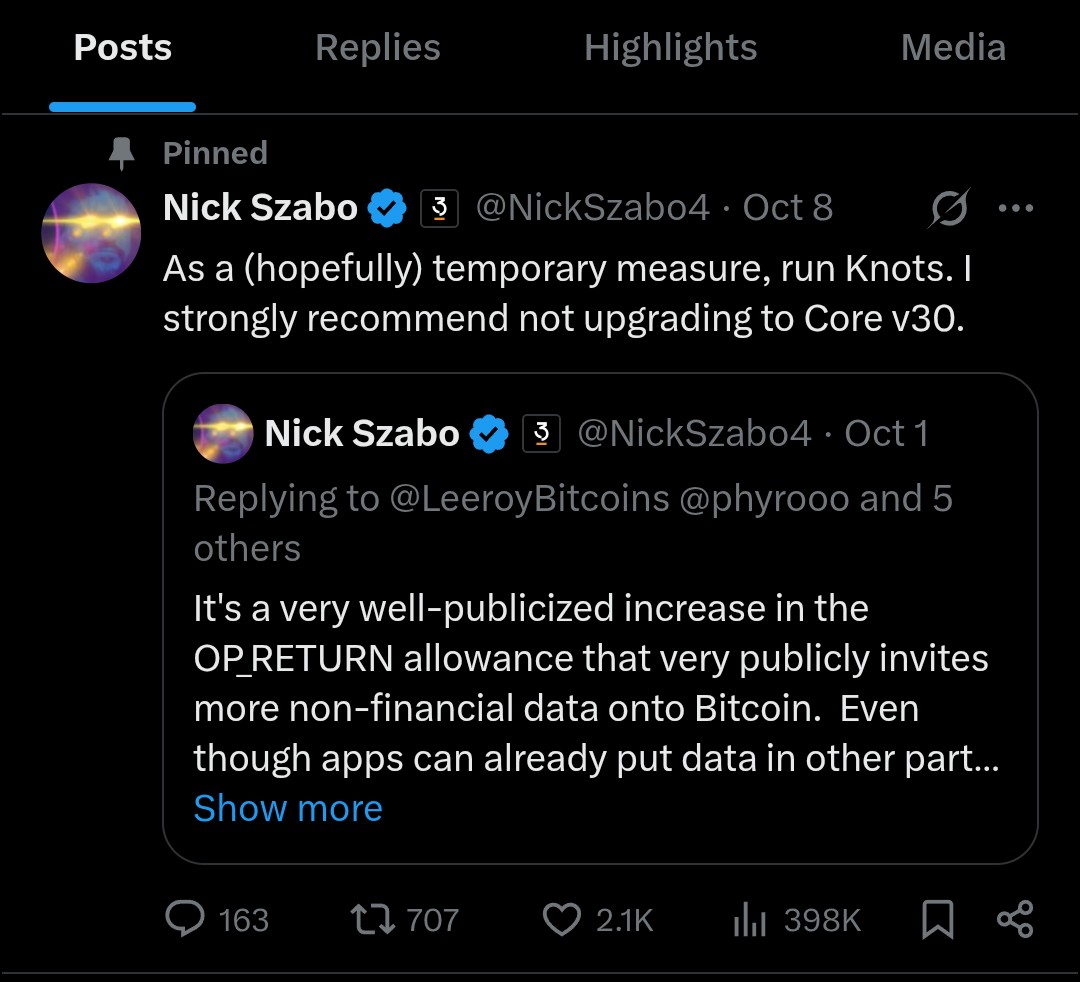This screenshot has height=982, width=1080.
Task: Switch to the Replies tab
Action: coord(378,48)
